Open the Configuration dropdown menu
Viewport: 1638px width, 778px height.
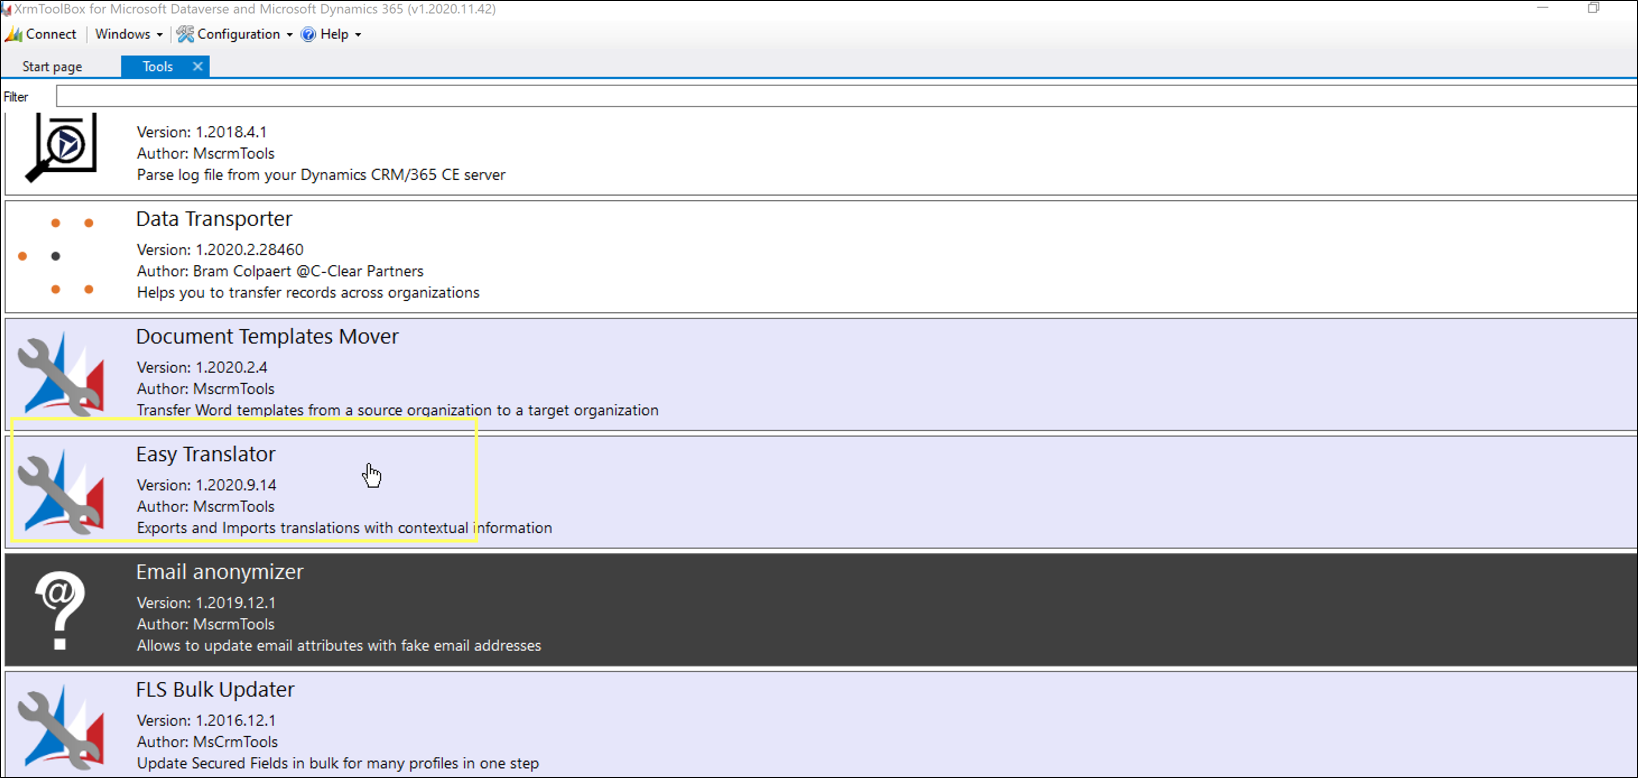click(x=235, y=34)
